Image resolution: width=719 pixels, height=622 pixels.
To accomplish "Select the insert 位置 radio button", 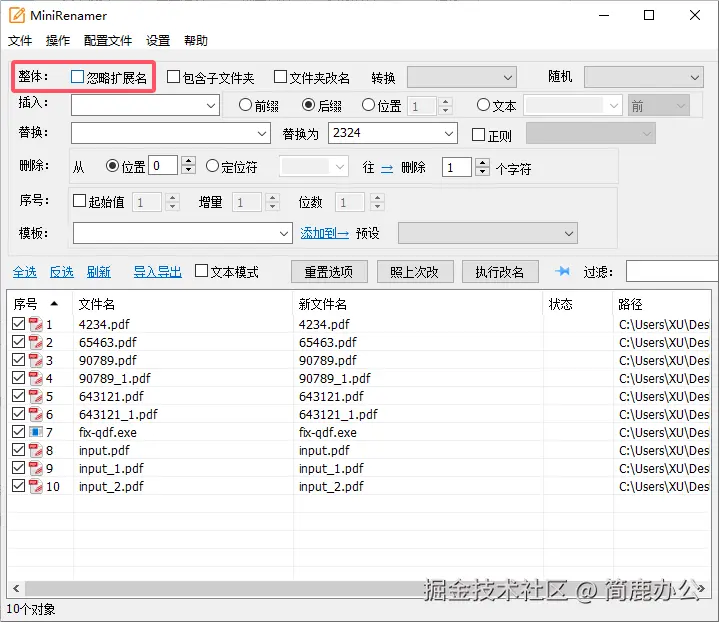I will [368, 105].
